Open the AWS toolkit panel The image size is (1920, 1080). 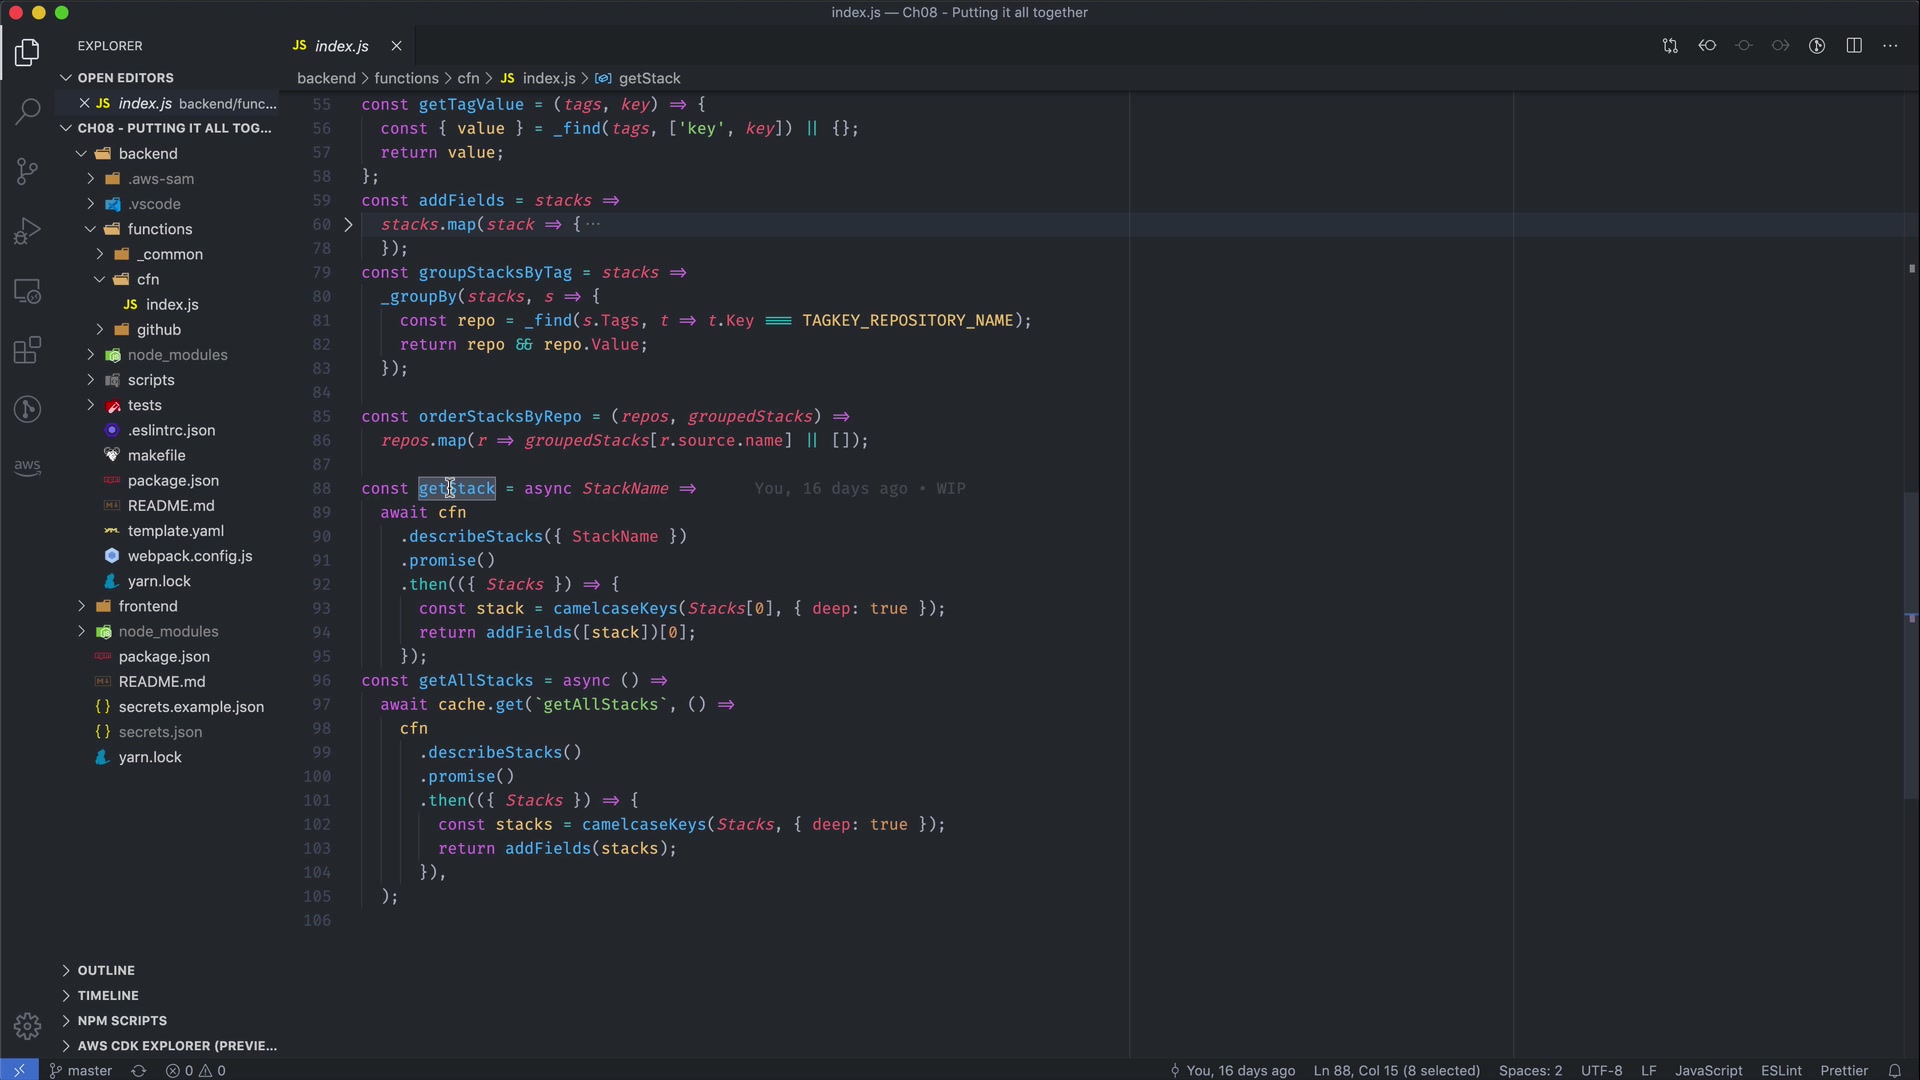[27, 467]
